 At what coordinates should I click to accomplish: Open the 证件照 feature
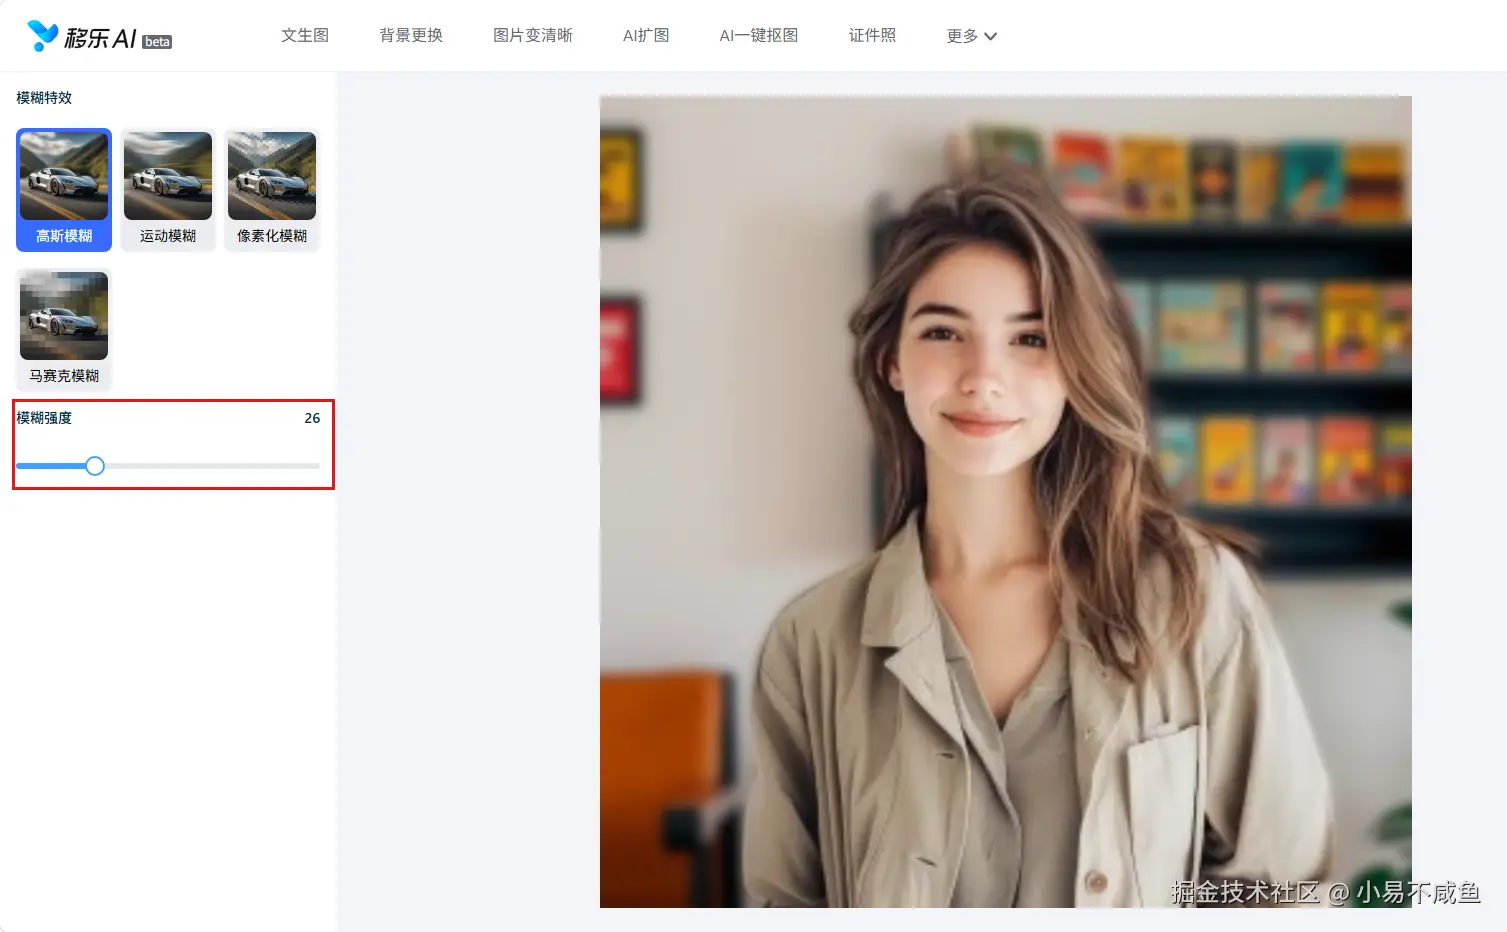tap(871, 35)
